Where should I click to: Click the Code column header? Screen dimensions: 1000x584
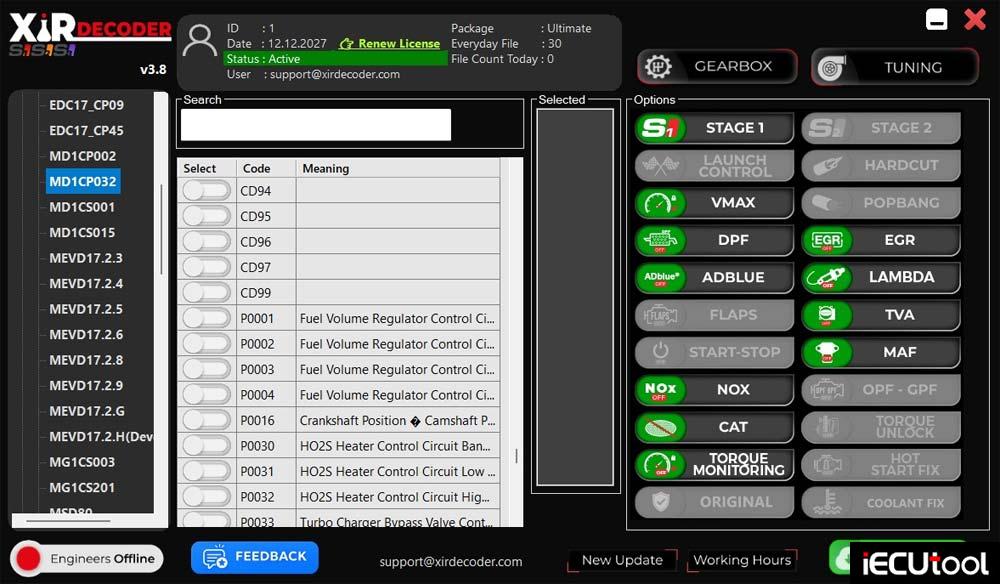click(x=256, y=168)
